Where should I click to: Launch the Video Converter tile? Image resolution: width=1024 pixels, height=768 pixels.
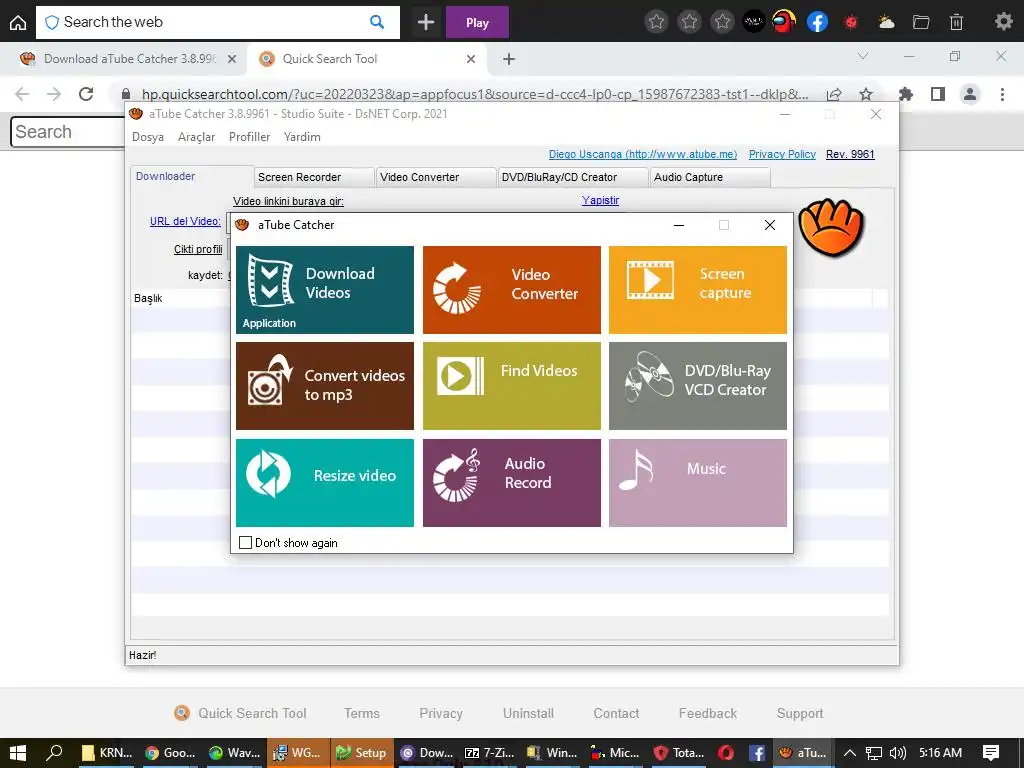coord(511,290)
